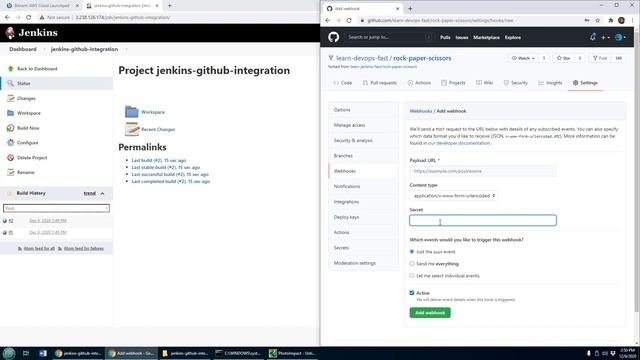Open Explore in GitHub header
Image resolution: width=640 pixels, height=360 pixels.
coord(513,37)
